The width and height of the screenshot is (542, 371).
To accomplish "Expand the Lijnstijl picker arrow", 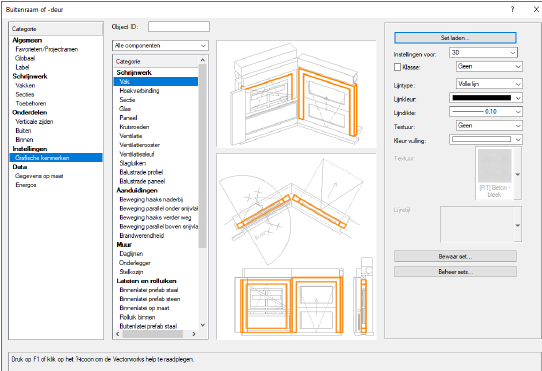I will tap(517, 225).
